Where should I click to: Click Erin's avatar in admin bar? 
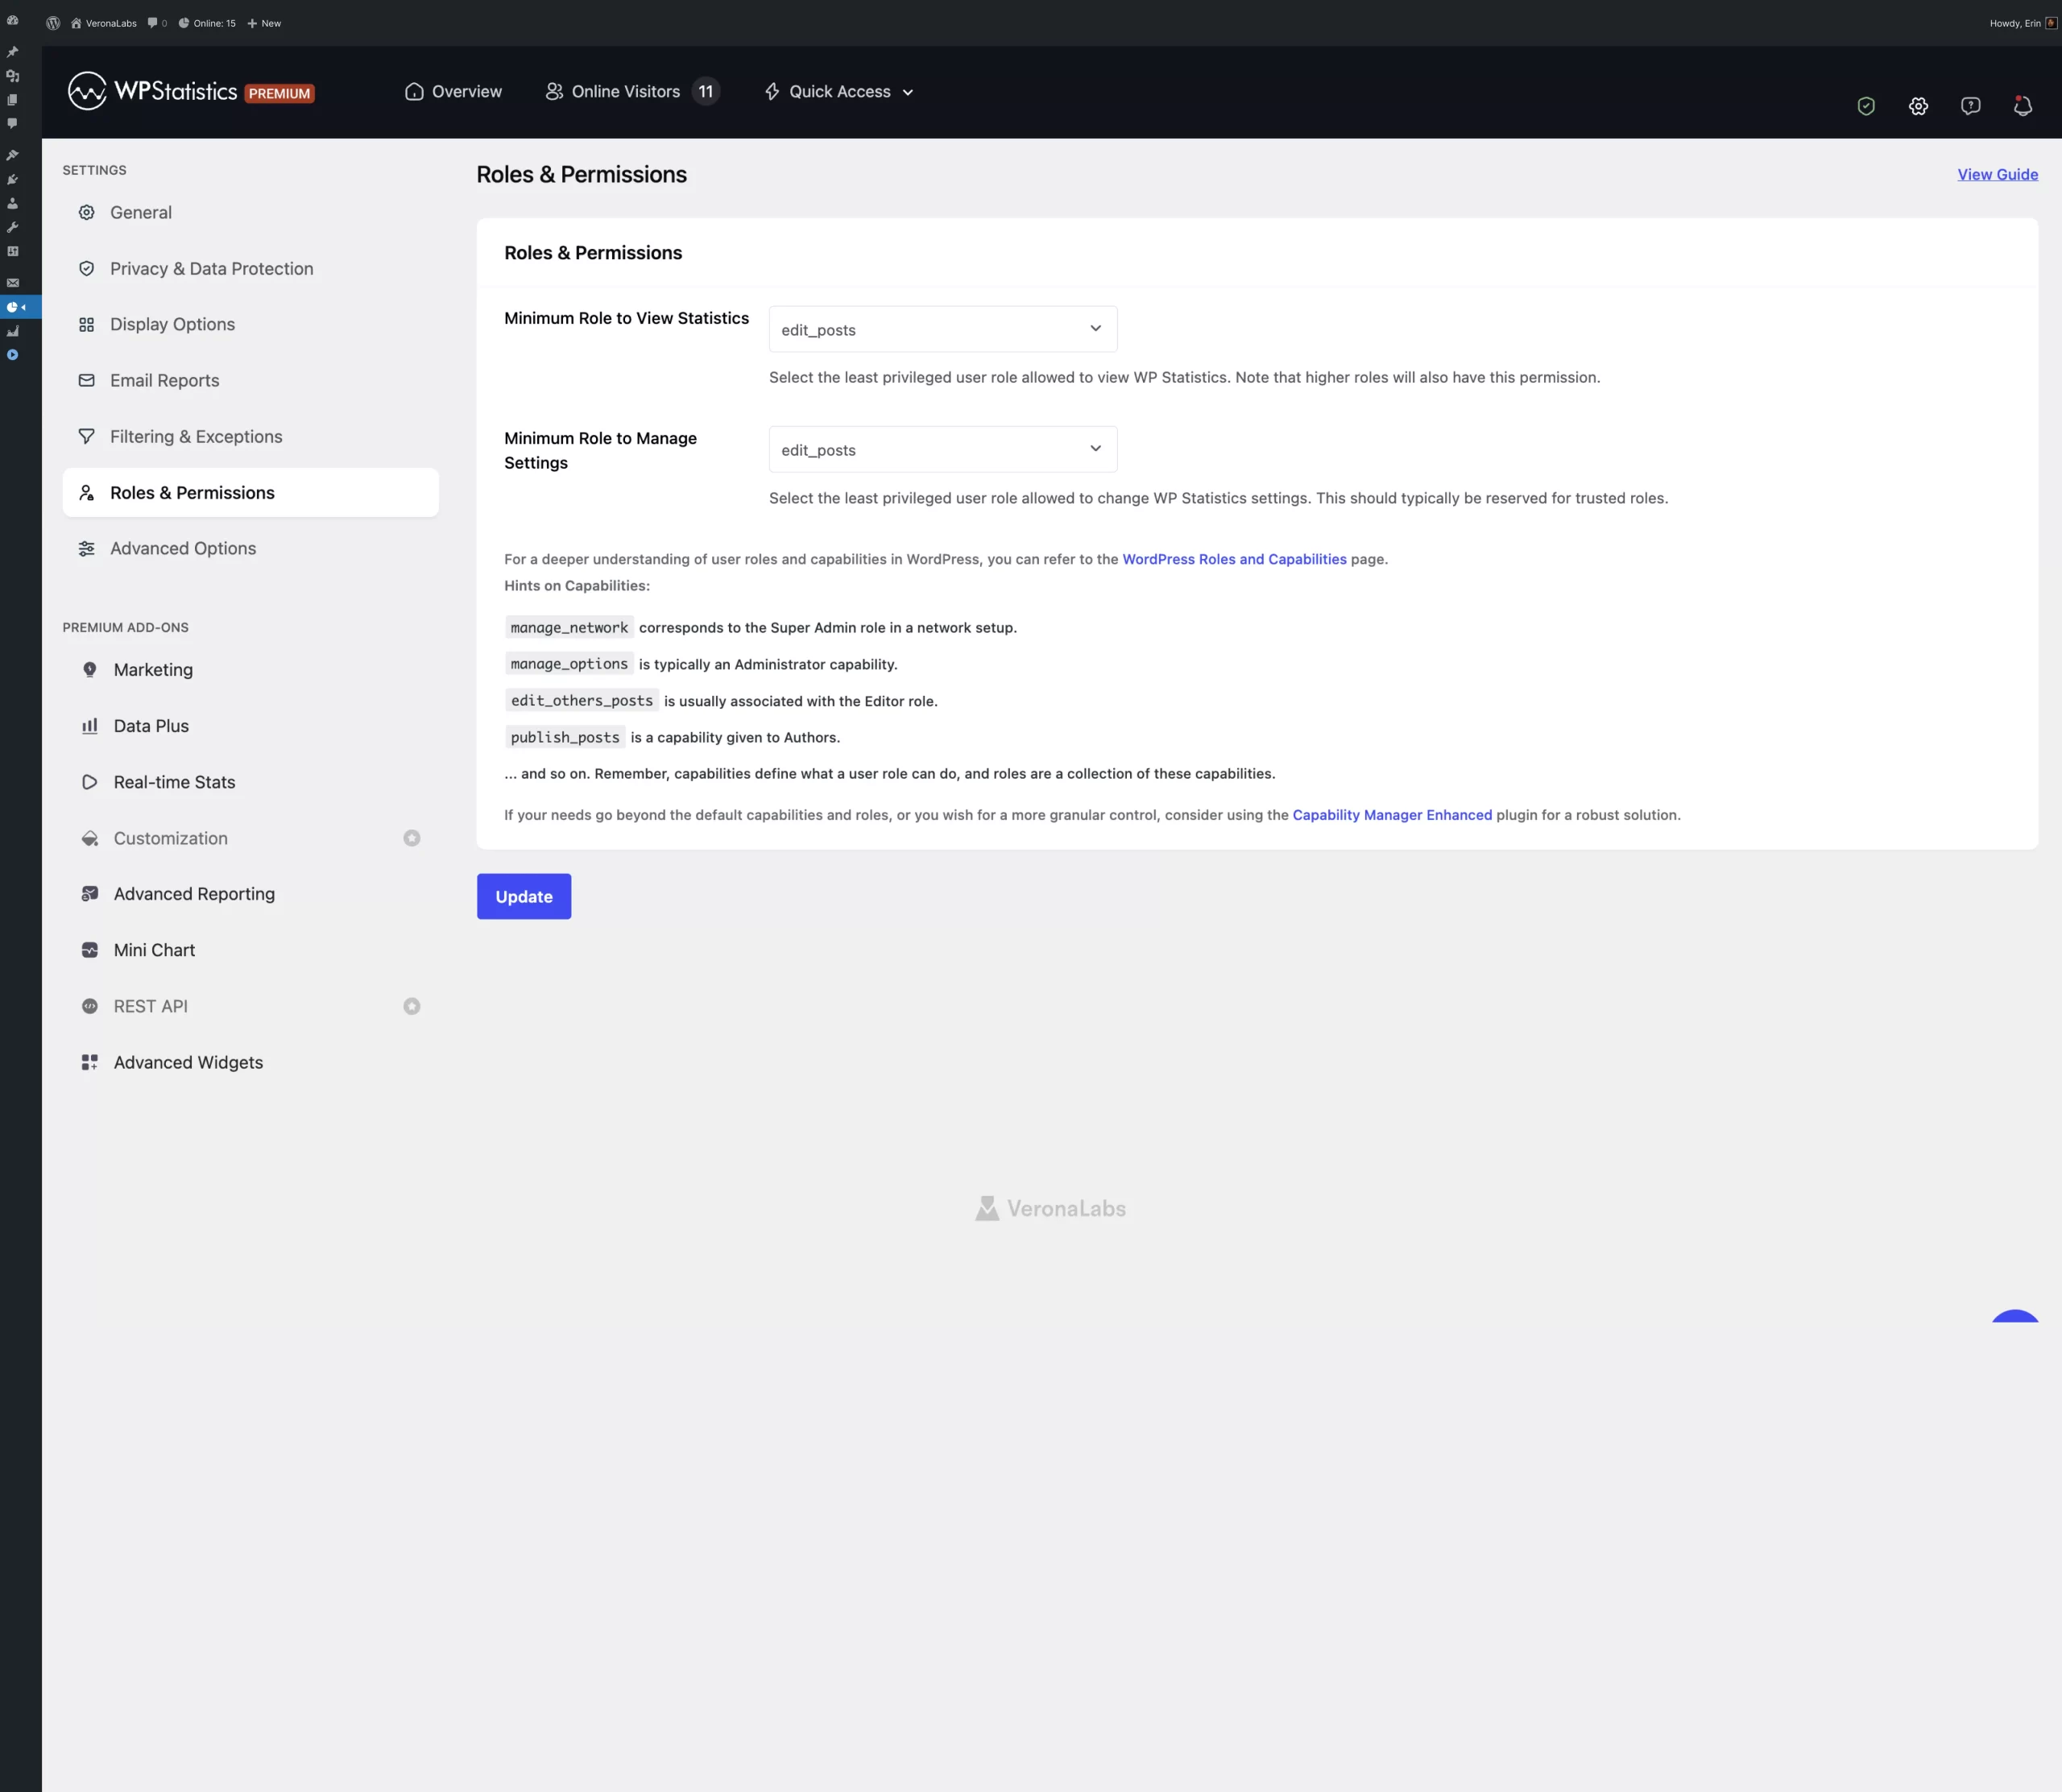[x=2051, y=23]
